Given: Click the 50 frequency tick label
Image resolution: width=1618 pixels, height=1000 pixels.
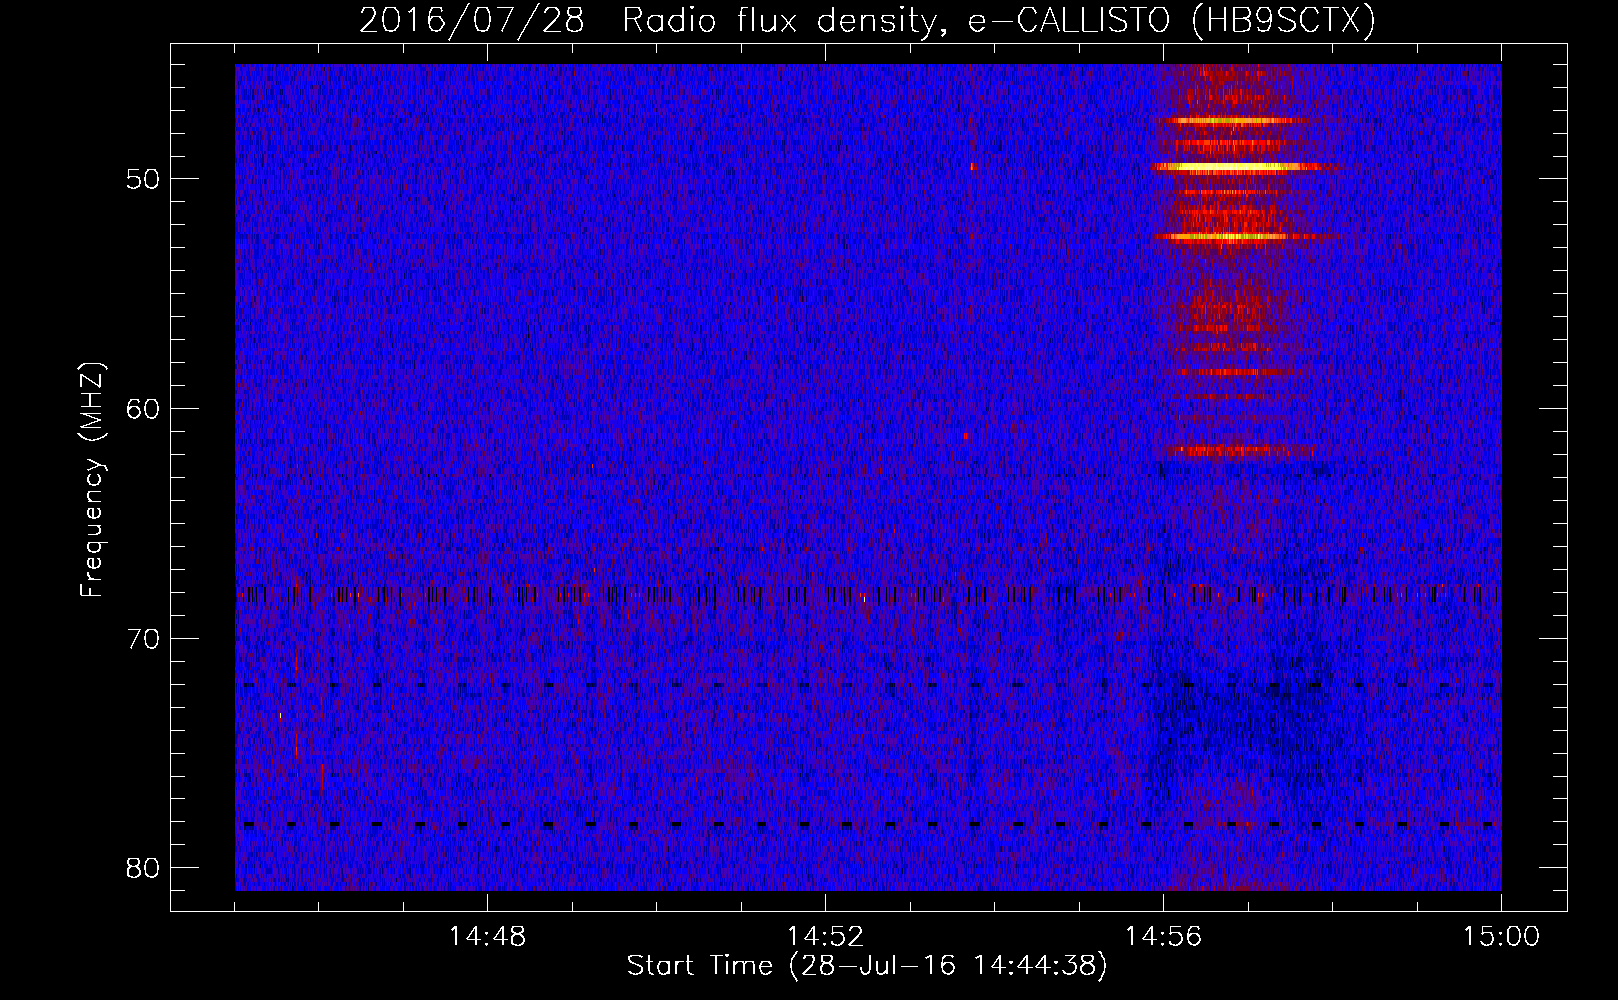Looking at the screenshot, I should coord(143,179).
